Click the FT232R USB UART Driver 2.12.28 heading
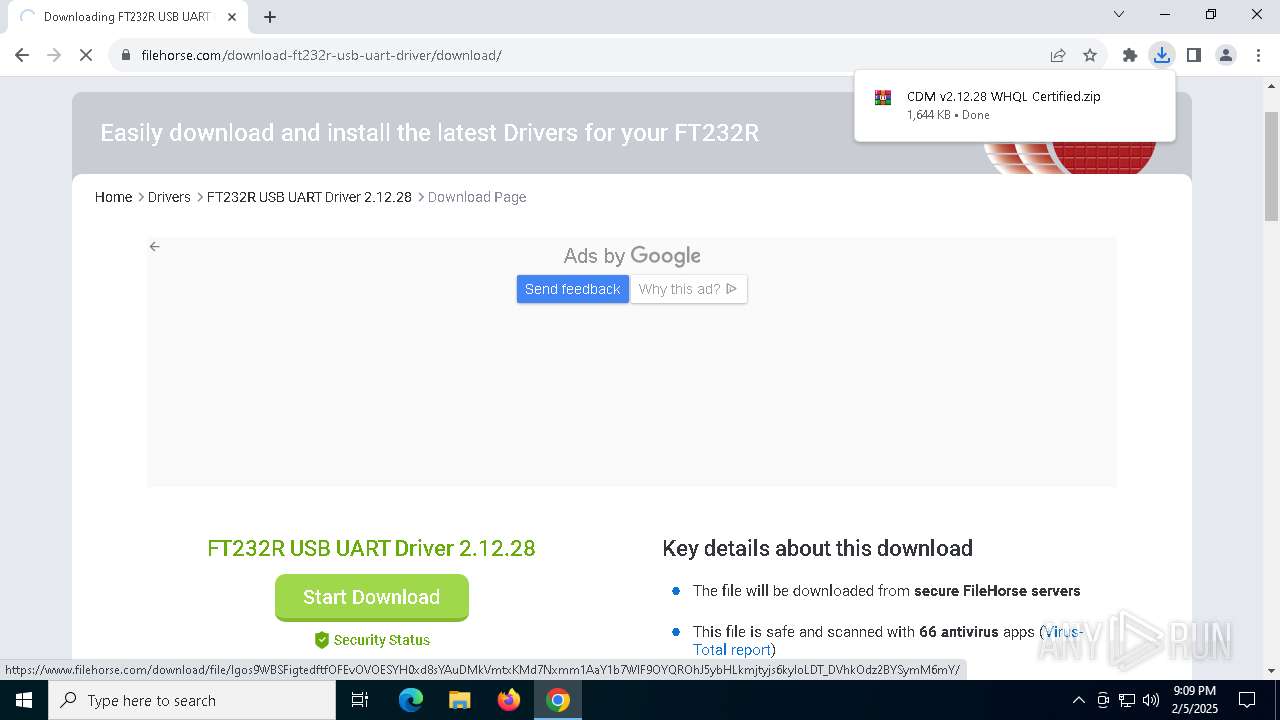1280x720 pixels. 371,548
